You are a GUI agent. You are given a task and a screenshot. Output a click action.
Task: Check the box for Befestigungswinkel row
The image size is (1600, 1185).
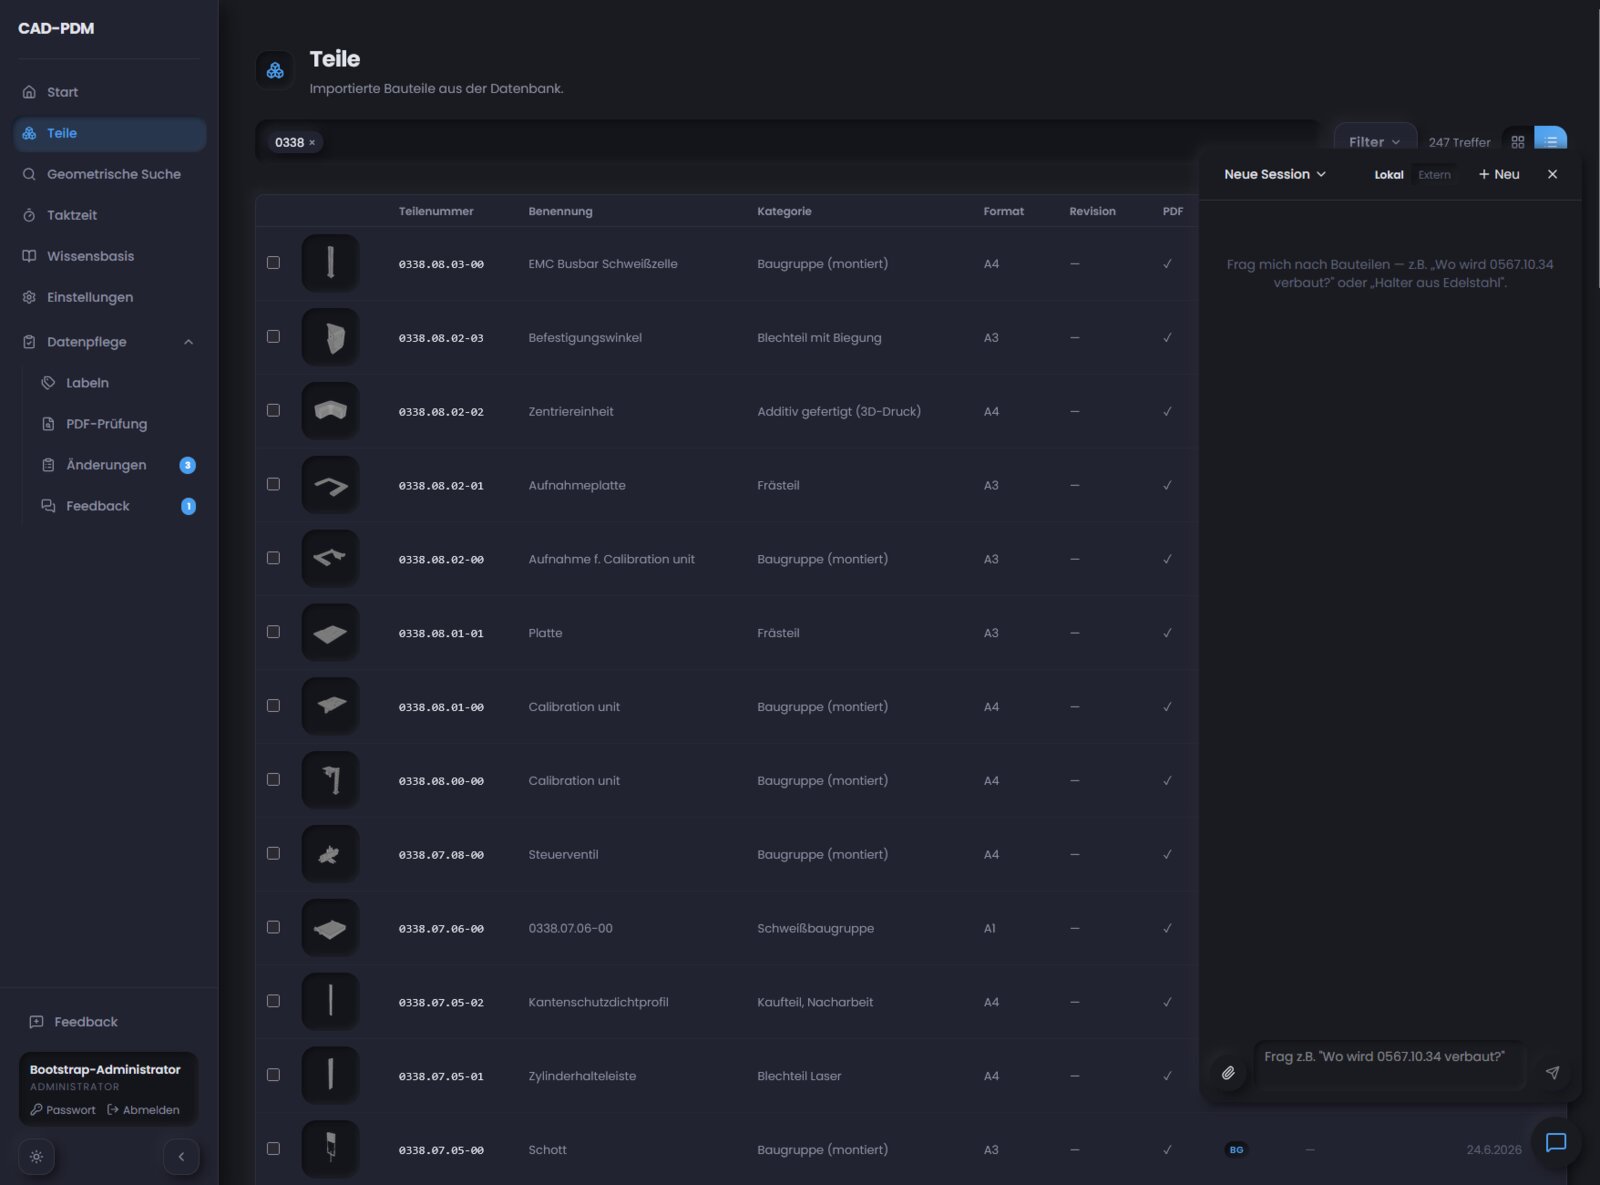point(273,337)
